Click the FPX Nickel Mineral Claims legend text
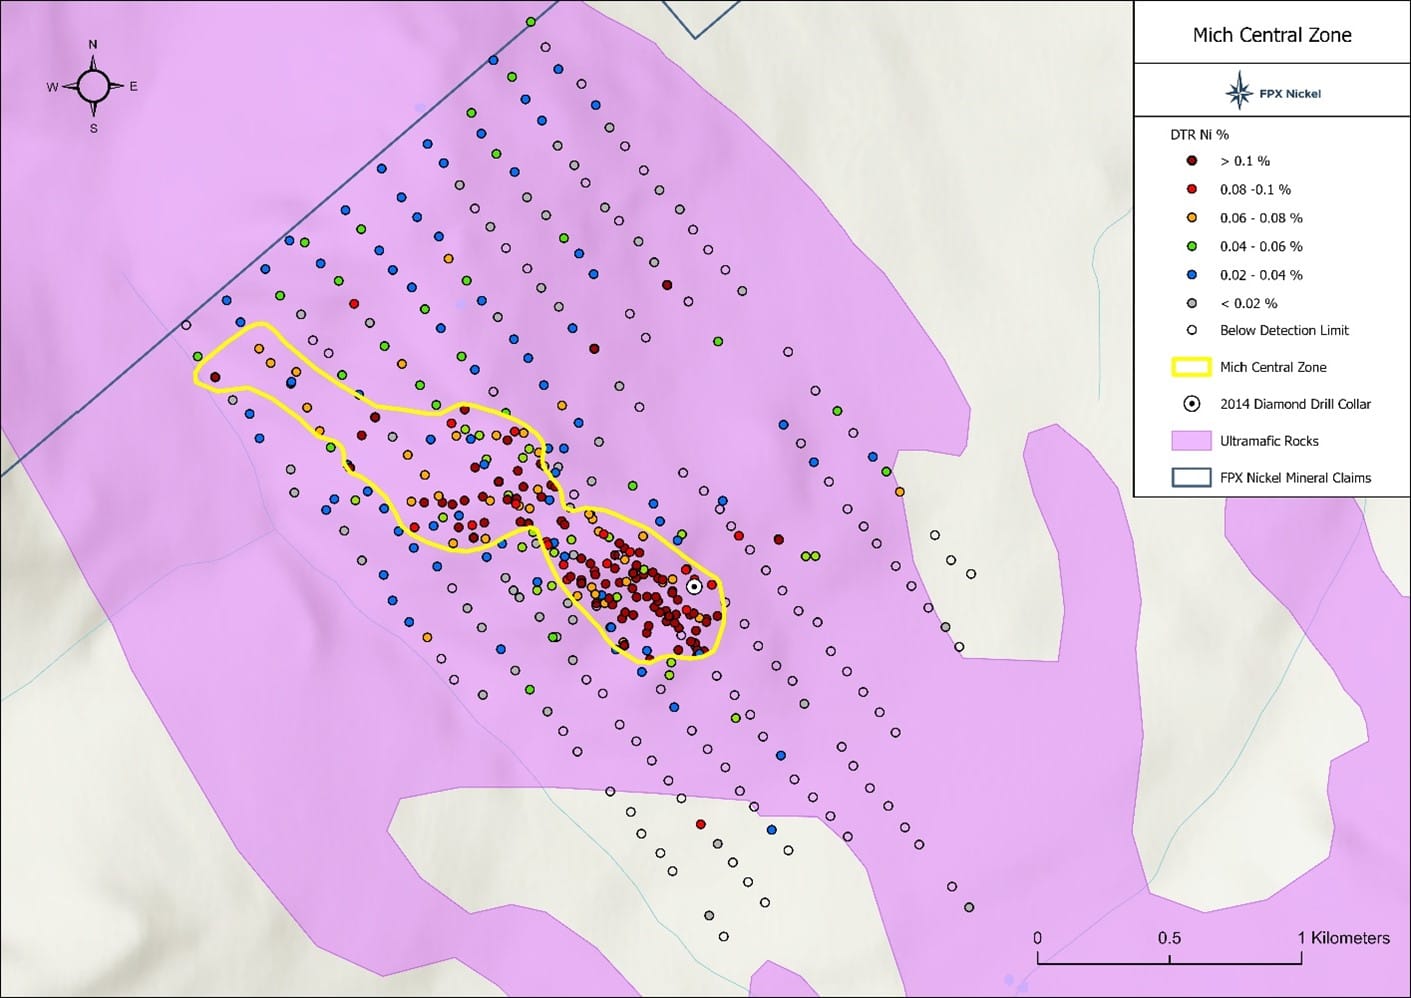Image resolution: width=1411 pixels, height=998 pixels. (x=1295, y=478)
